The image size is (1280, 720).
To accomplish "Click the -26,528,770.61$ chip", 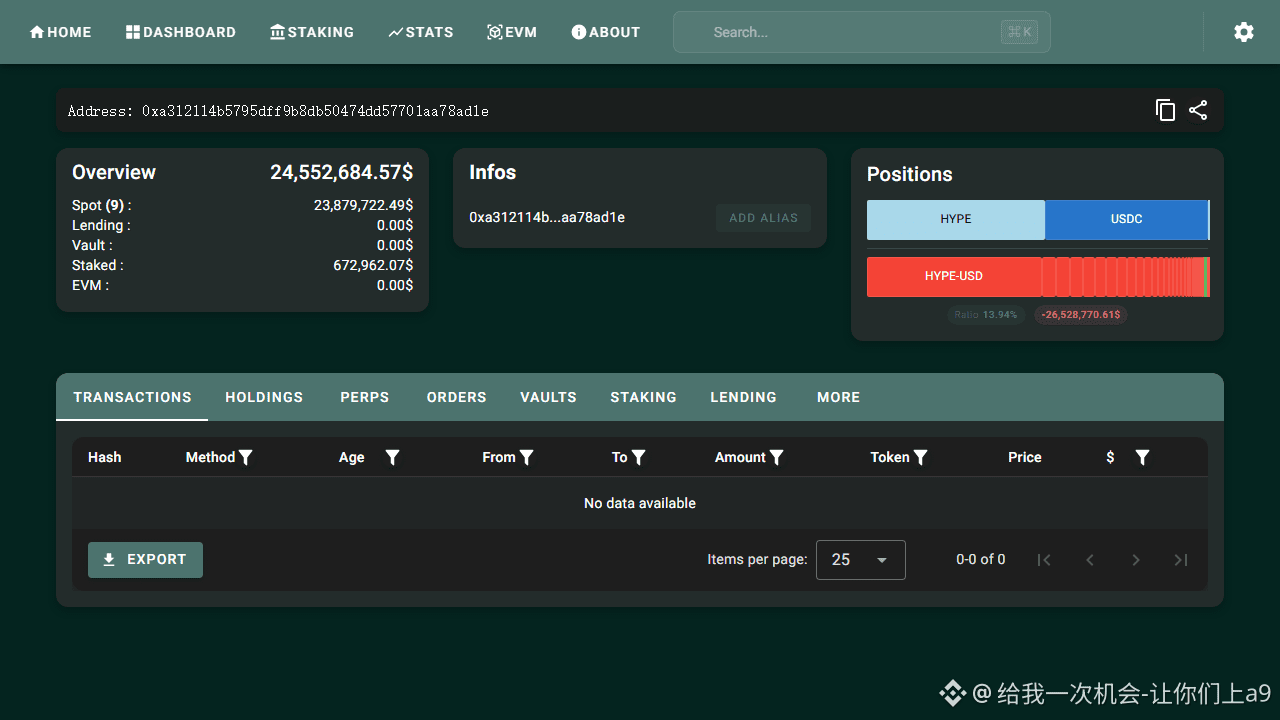I will coord(1081,315).
